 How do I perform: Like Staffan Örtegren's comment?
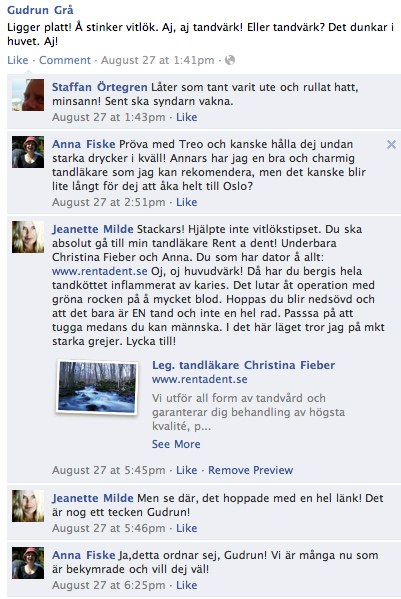click(x=186, y=117)
